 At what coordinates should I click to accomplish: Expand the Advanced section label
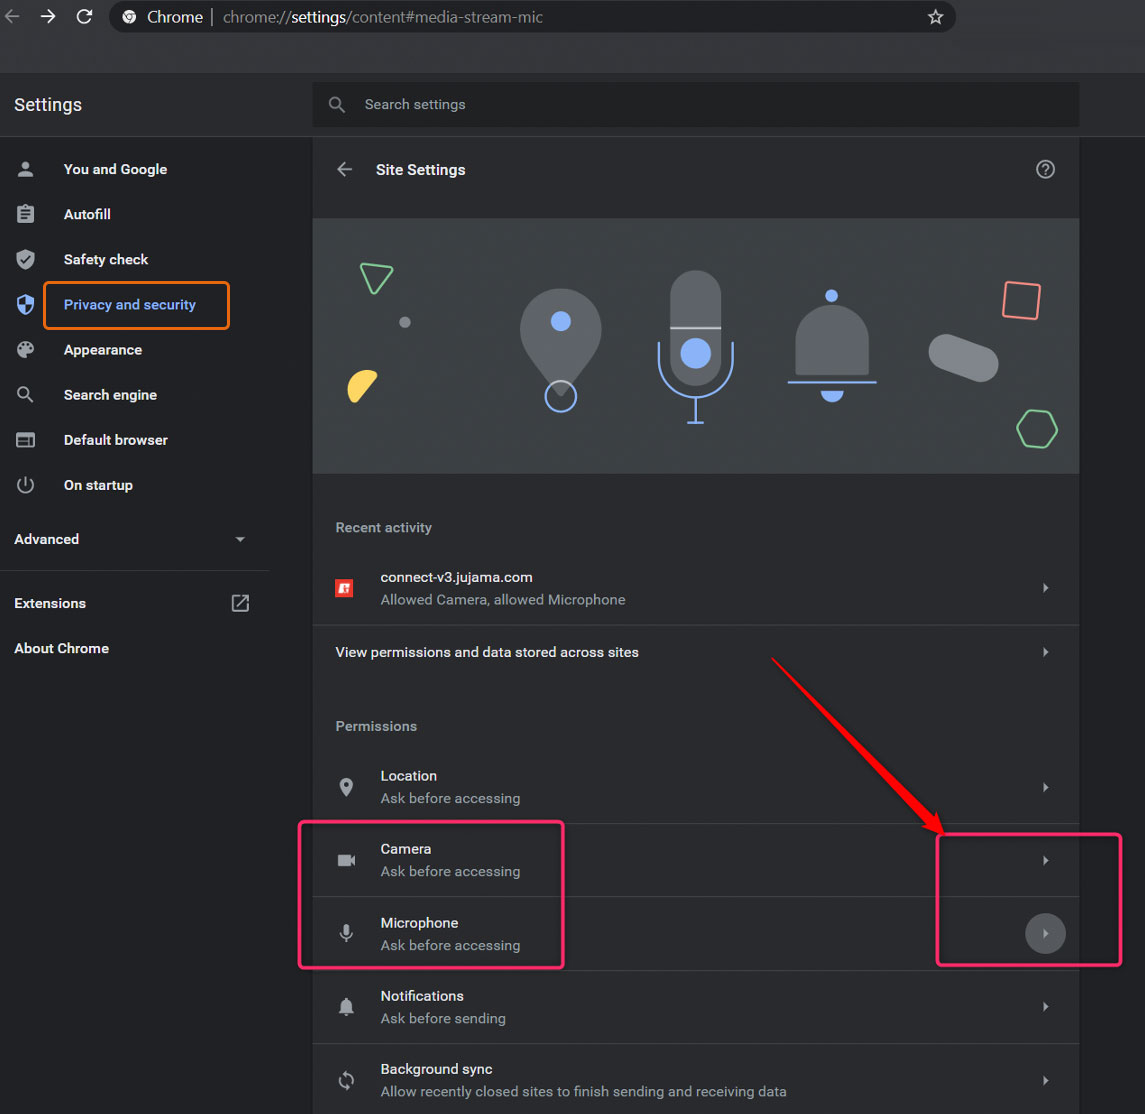(47, 539)
